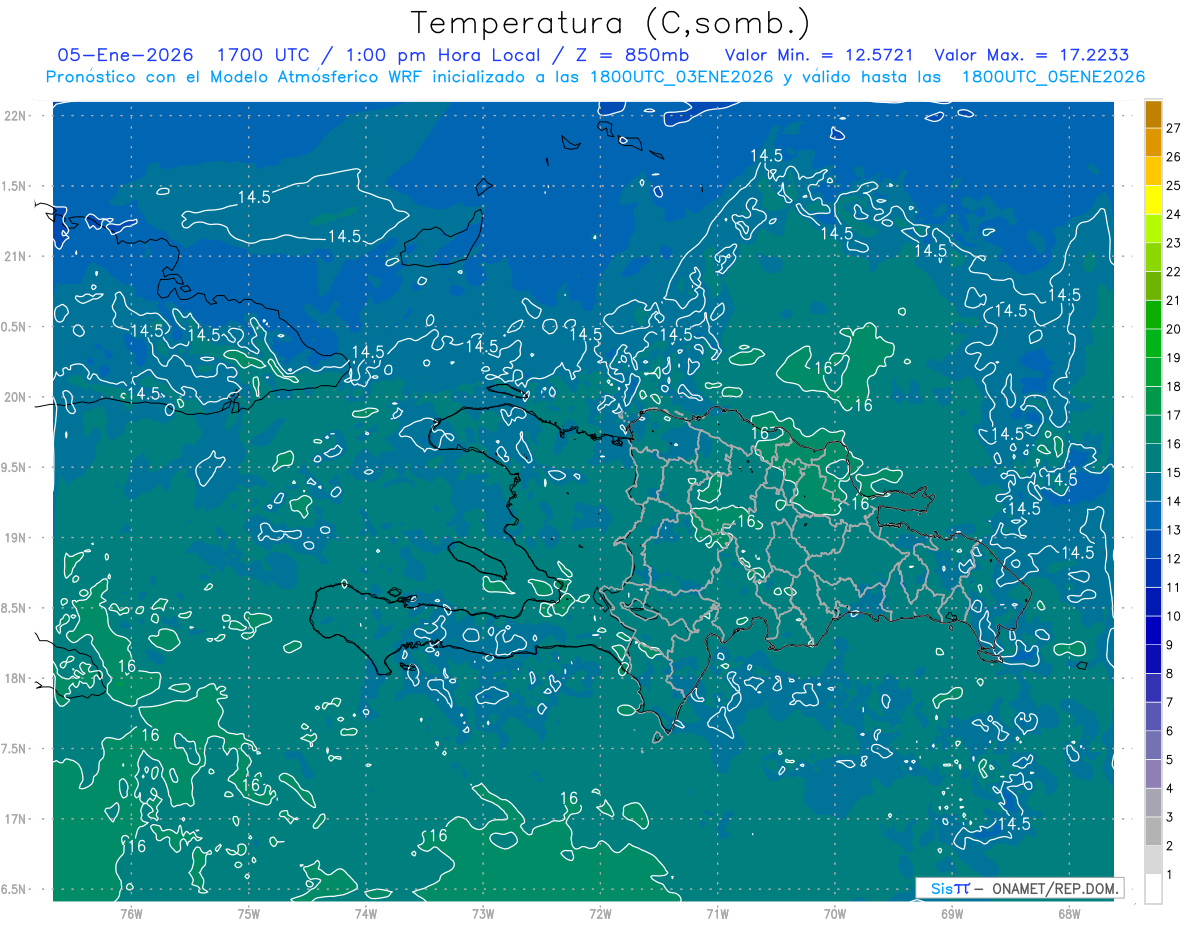Select the white swatch below label 1
The width and height of the screenshot is (1200, 927).
1153,888
